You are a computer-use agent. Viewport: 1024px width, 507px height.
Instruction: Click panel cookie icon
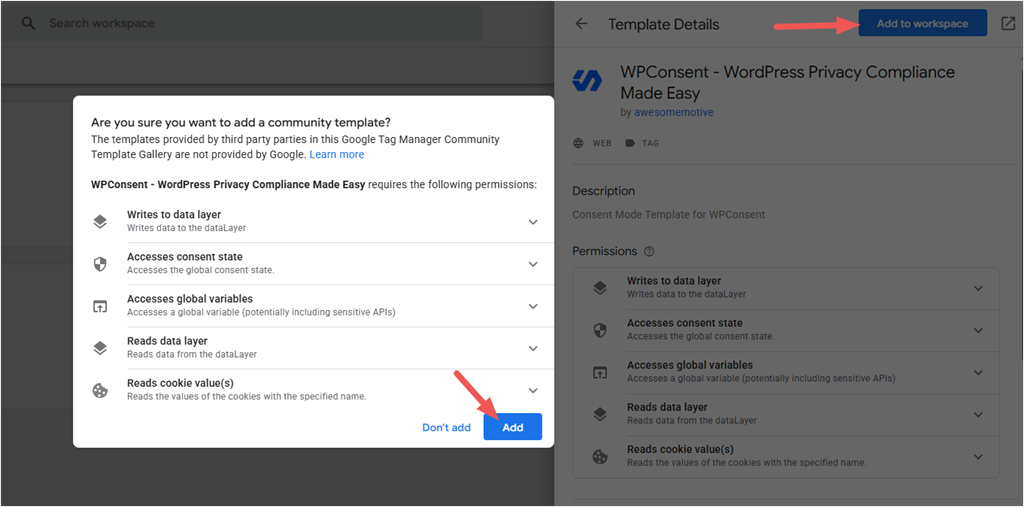click(x=600, y=457)
